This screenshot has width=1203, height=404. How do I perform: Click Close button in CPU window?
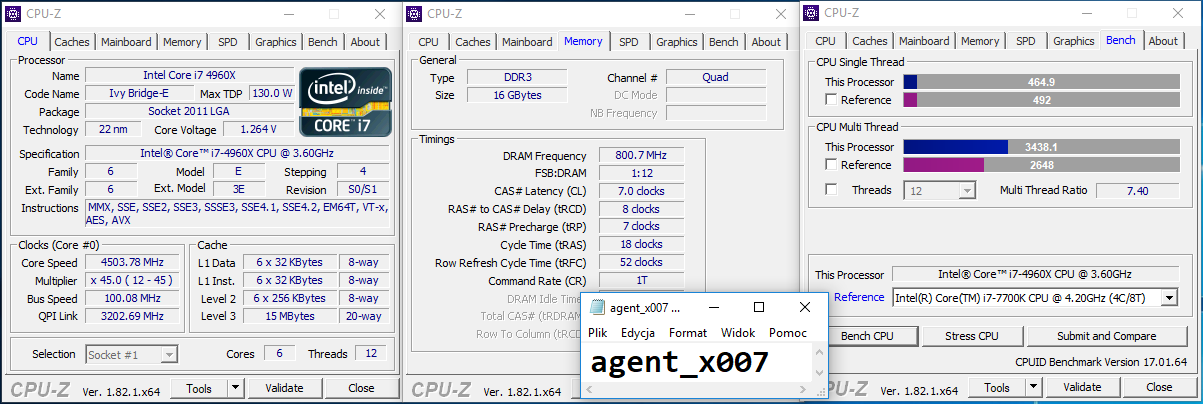tap(361, 388)
